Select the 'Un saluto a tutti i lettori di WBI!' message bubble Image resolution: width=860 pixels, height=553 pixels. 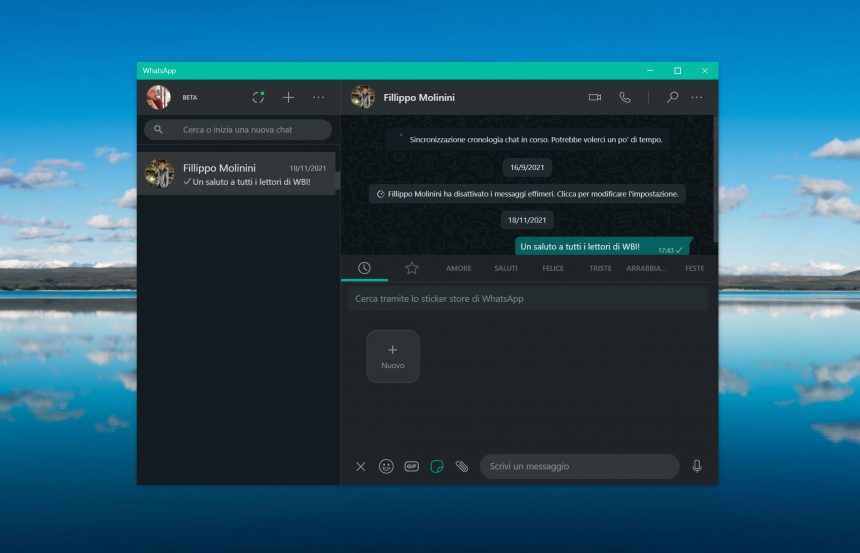(x=603, y=247)
